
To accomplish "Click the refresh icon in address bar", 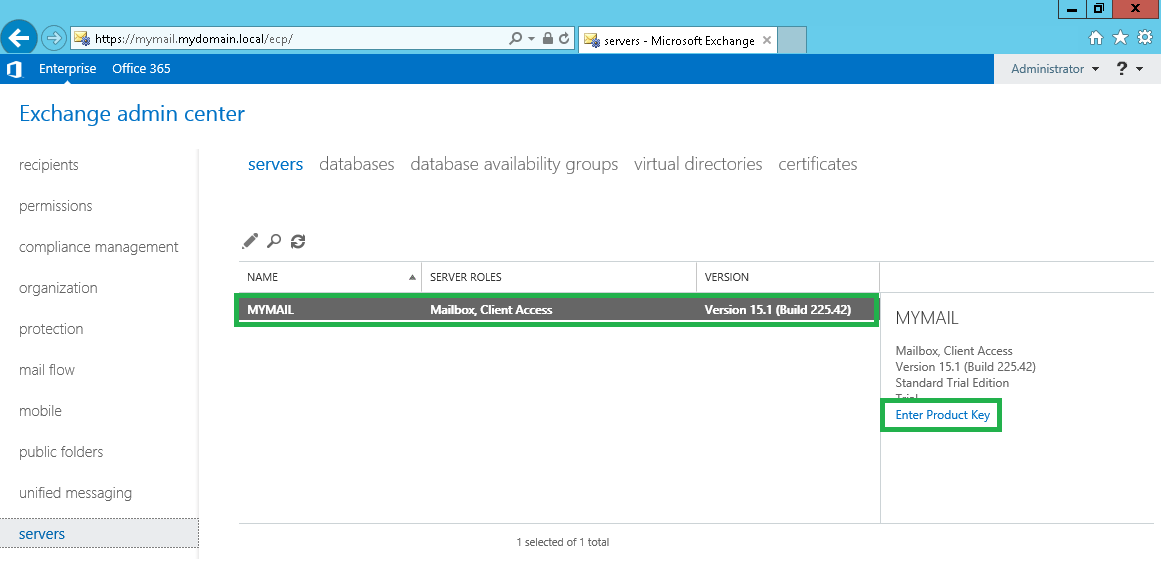I will coord(564,39).
